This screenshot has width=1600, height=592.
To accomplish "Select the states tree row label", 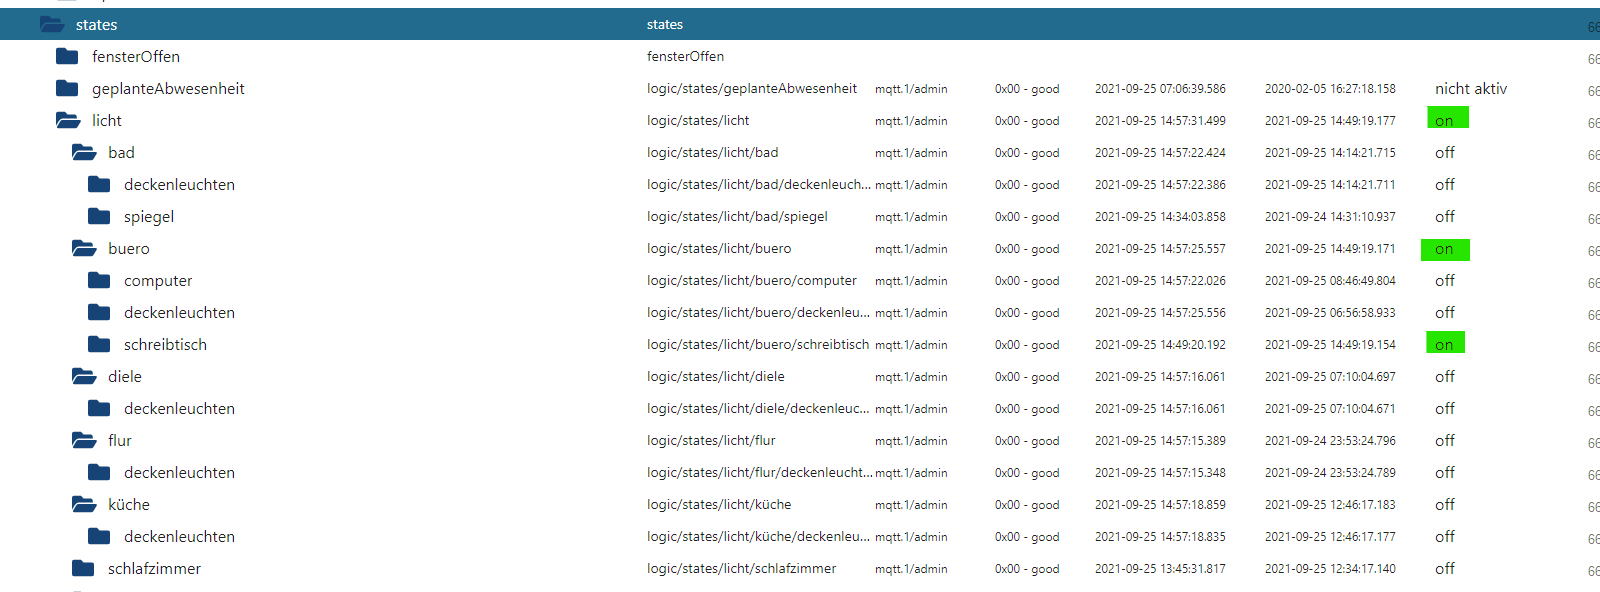I will point(96,24).
